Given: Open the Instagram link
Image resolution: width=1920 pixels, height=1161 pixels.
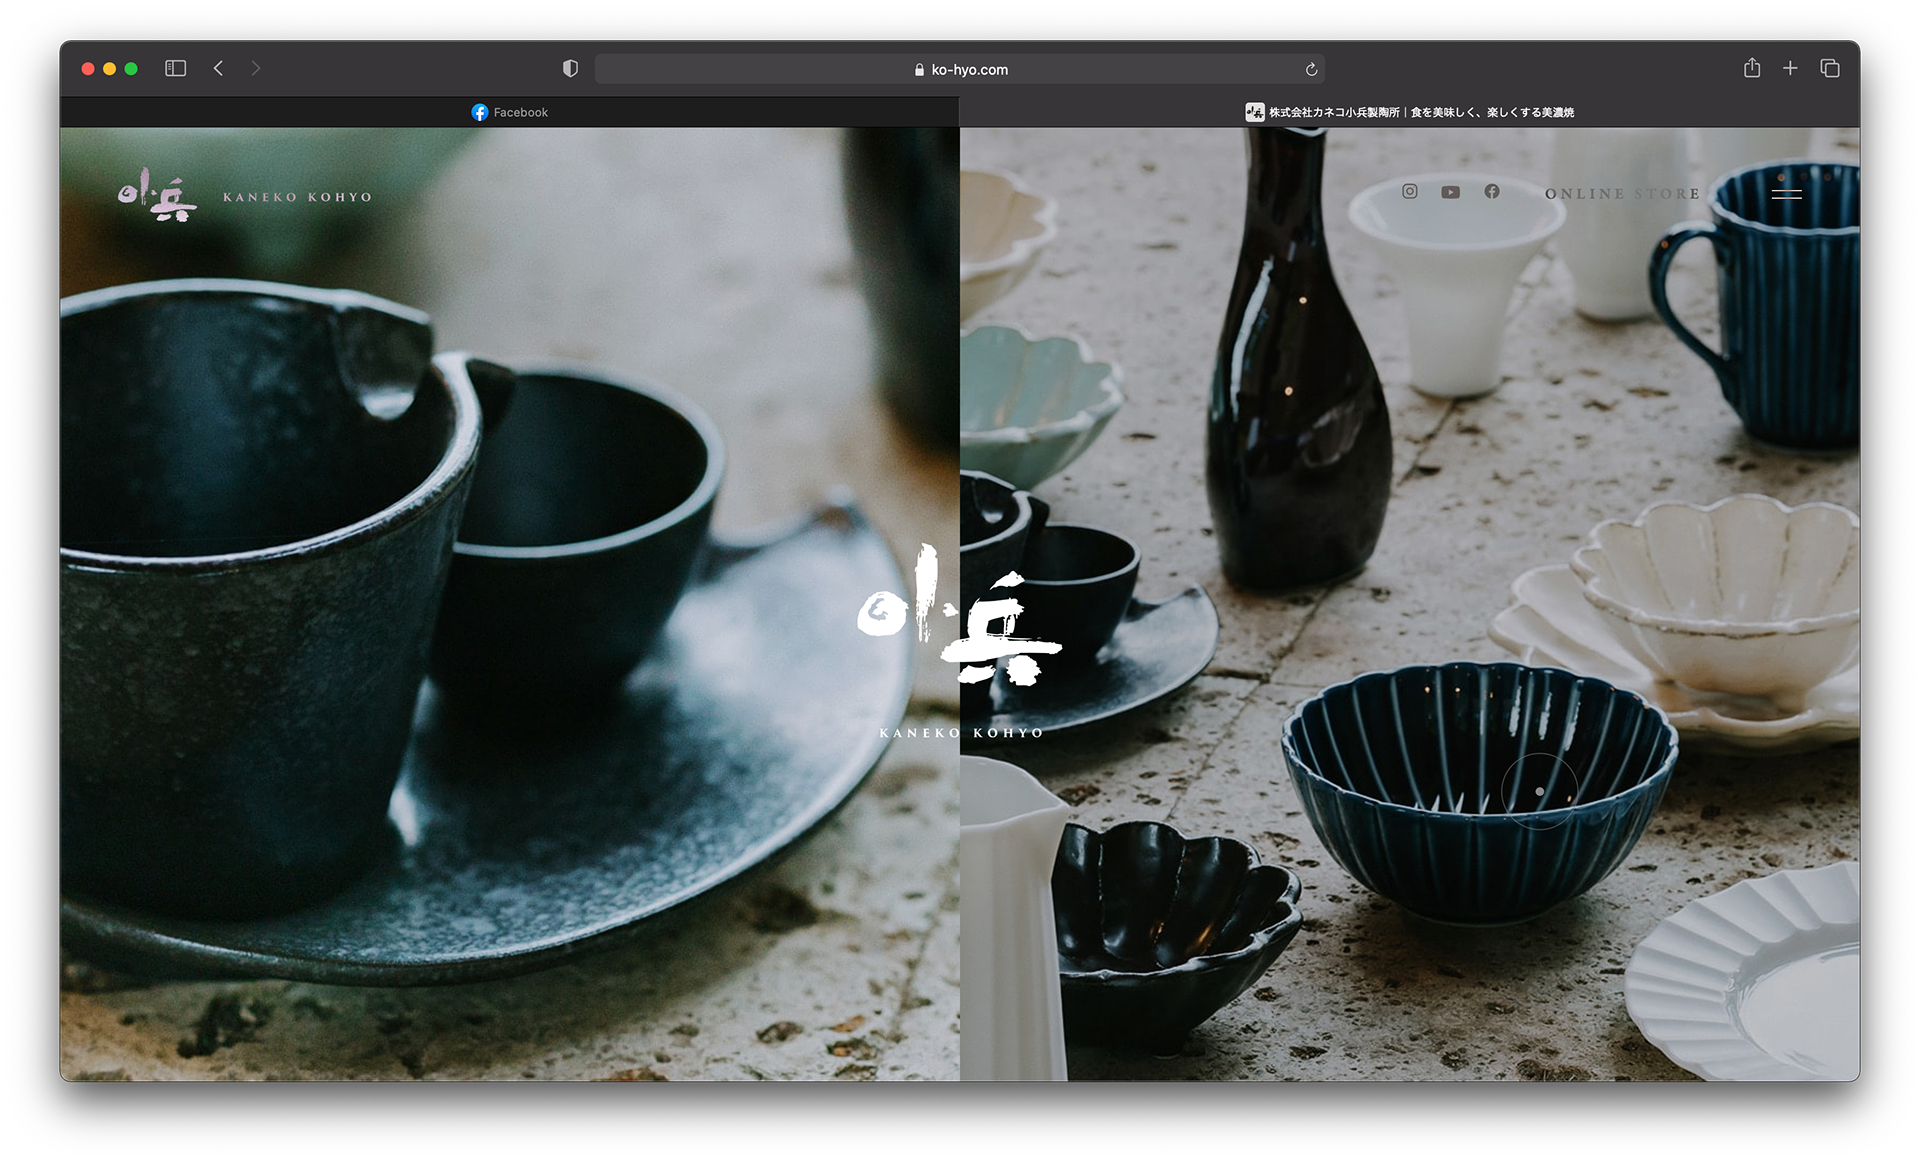Looking at the screenshot, I should click(1409, 191).
